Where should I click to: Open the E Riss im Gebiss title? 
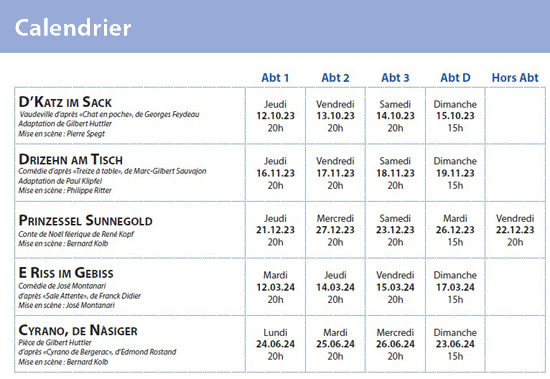pyautogui.click(x=66, y=273)
